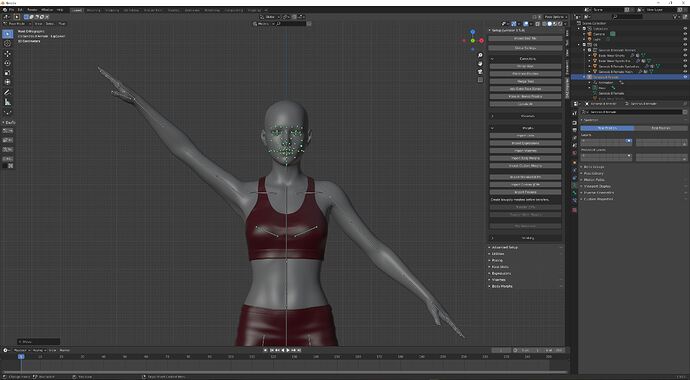Select the Pose Position toggle button
Screen dimensions: 690x380
click(x=607, y=128)
